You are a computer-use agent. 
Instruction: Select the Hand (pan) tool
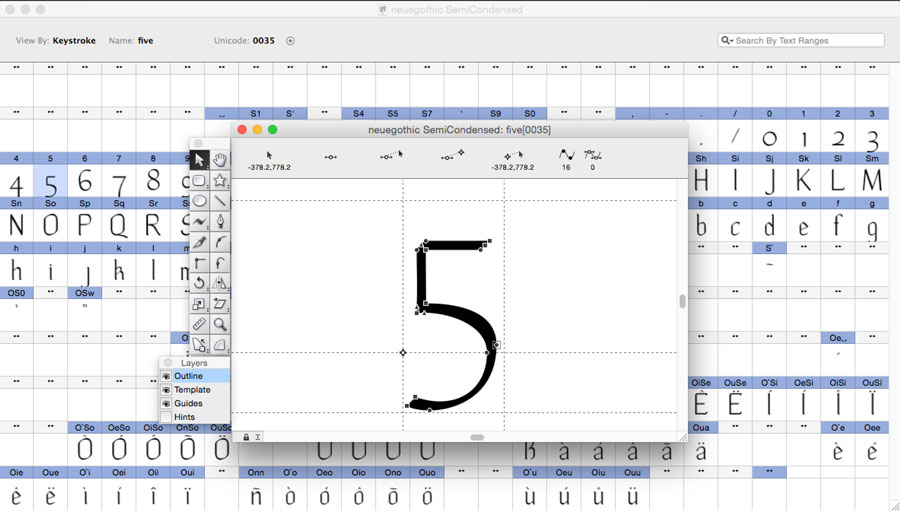pos(220,160)
